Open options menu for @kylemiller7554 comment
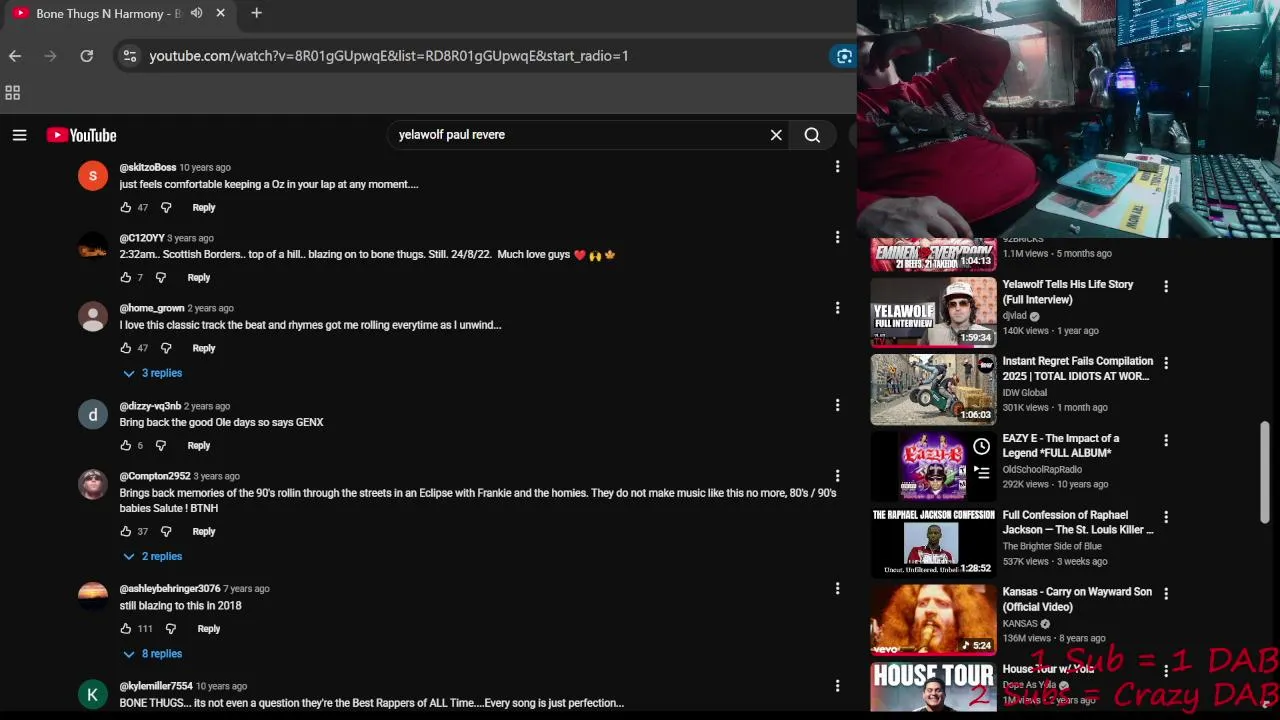1280x720 pixels. tap(837, 686)
